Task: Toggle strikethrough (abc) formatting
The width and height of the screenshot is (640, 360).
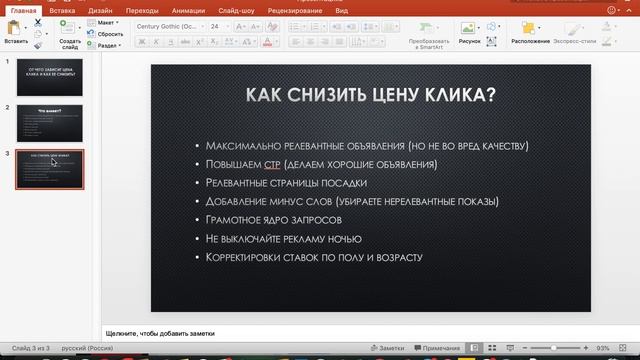Action: [185, 42]
